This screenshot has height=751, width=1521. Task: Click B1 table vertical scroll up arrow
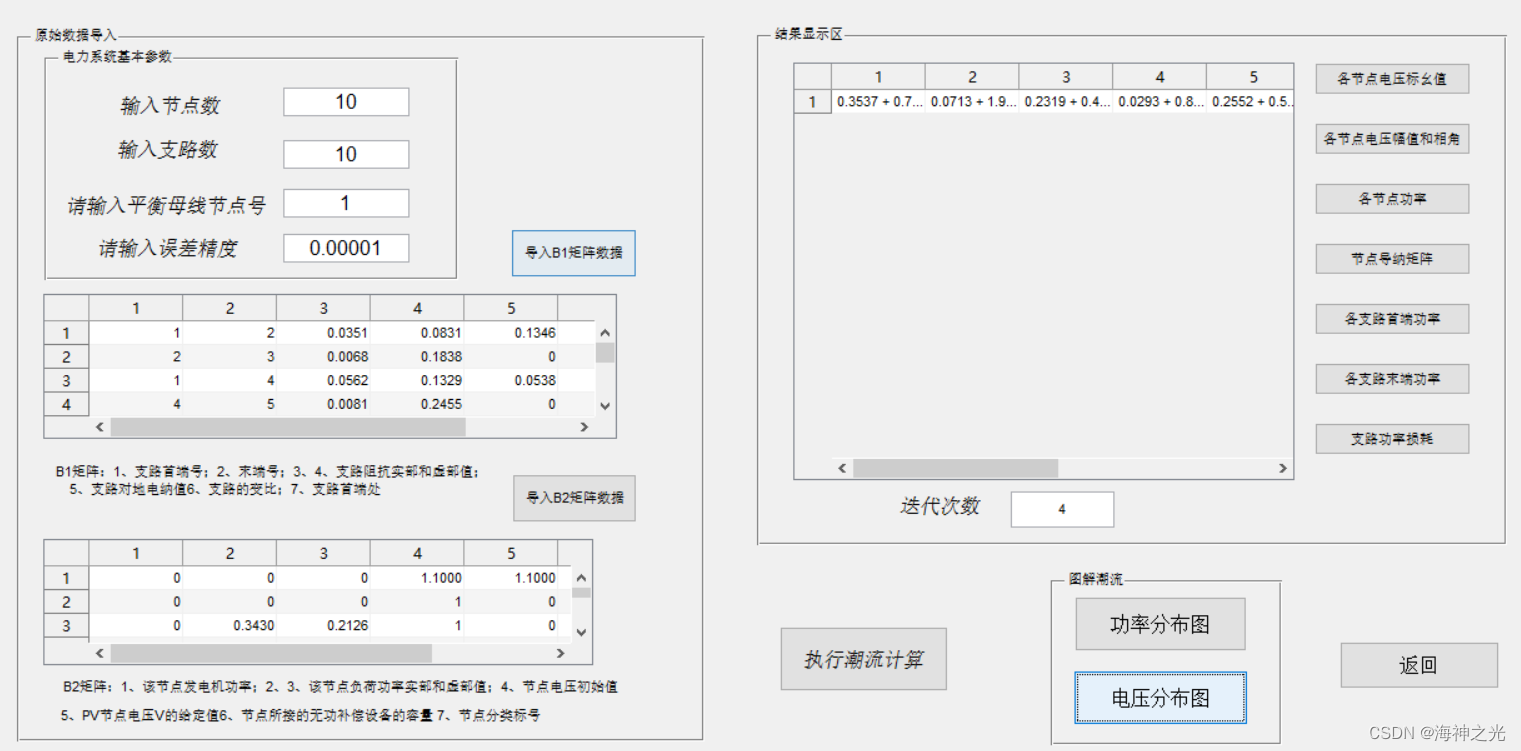tap(604, 333)
